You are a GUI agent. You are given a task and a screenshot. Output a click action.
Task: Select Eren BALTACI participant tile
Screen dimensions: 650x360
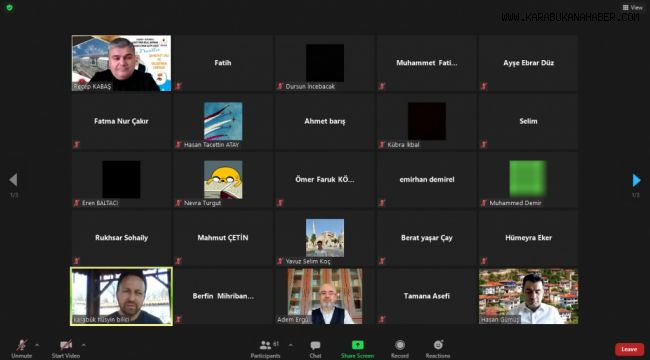(x=121, y=180)
